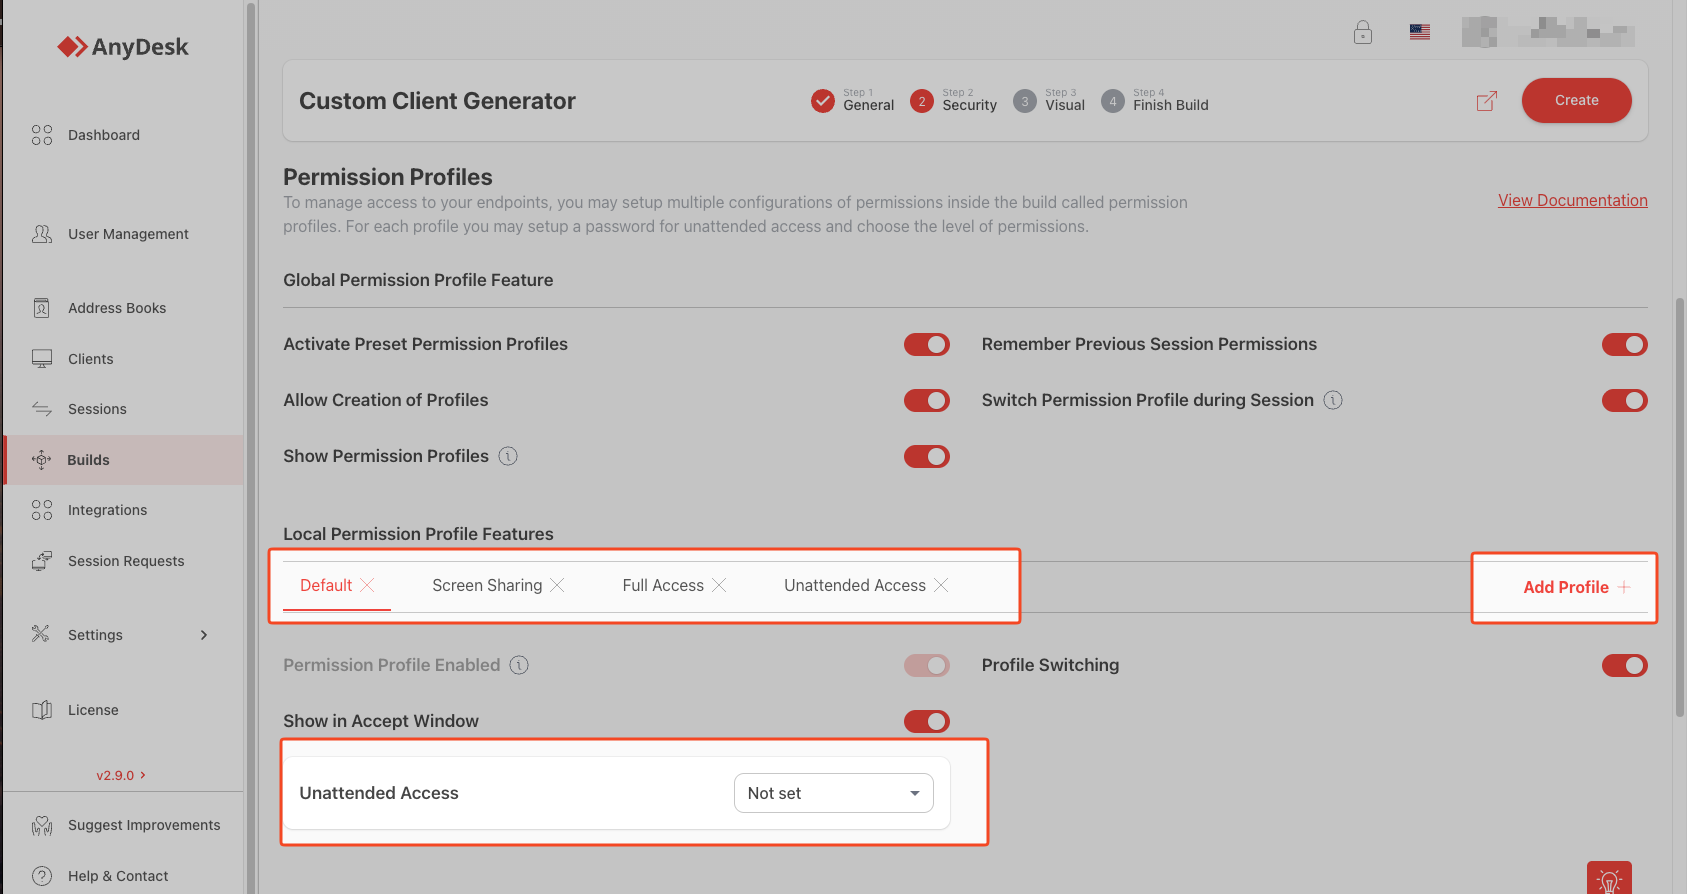Open the View Documentation link
The height and width of the screenshot is (894, 1687).
pos(1573,200)
